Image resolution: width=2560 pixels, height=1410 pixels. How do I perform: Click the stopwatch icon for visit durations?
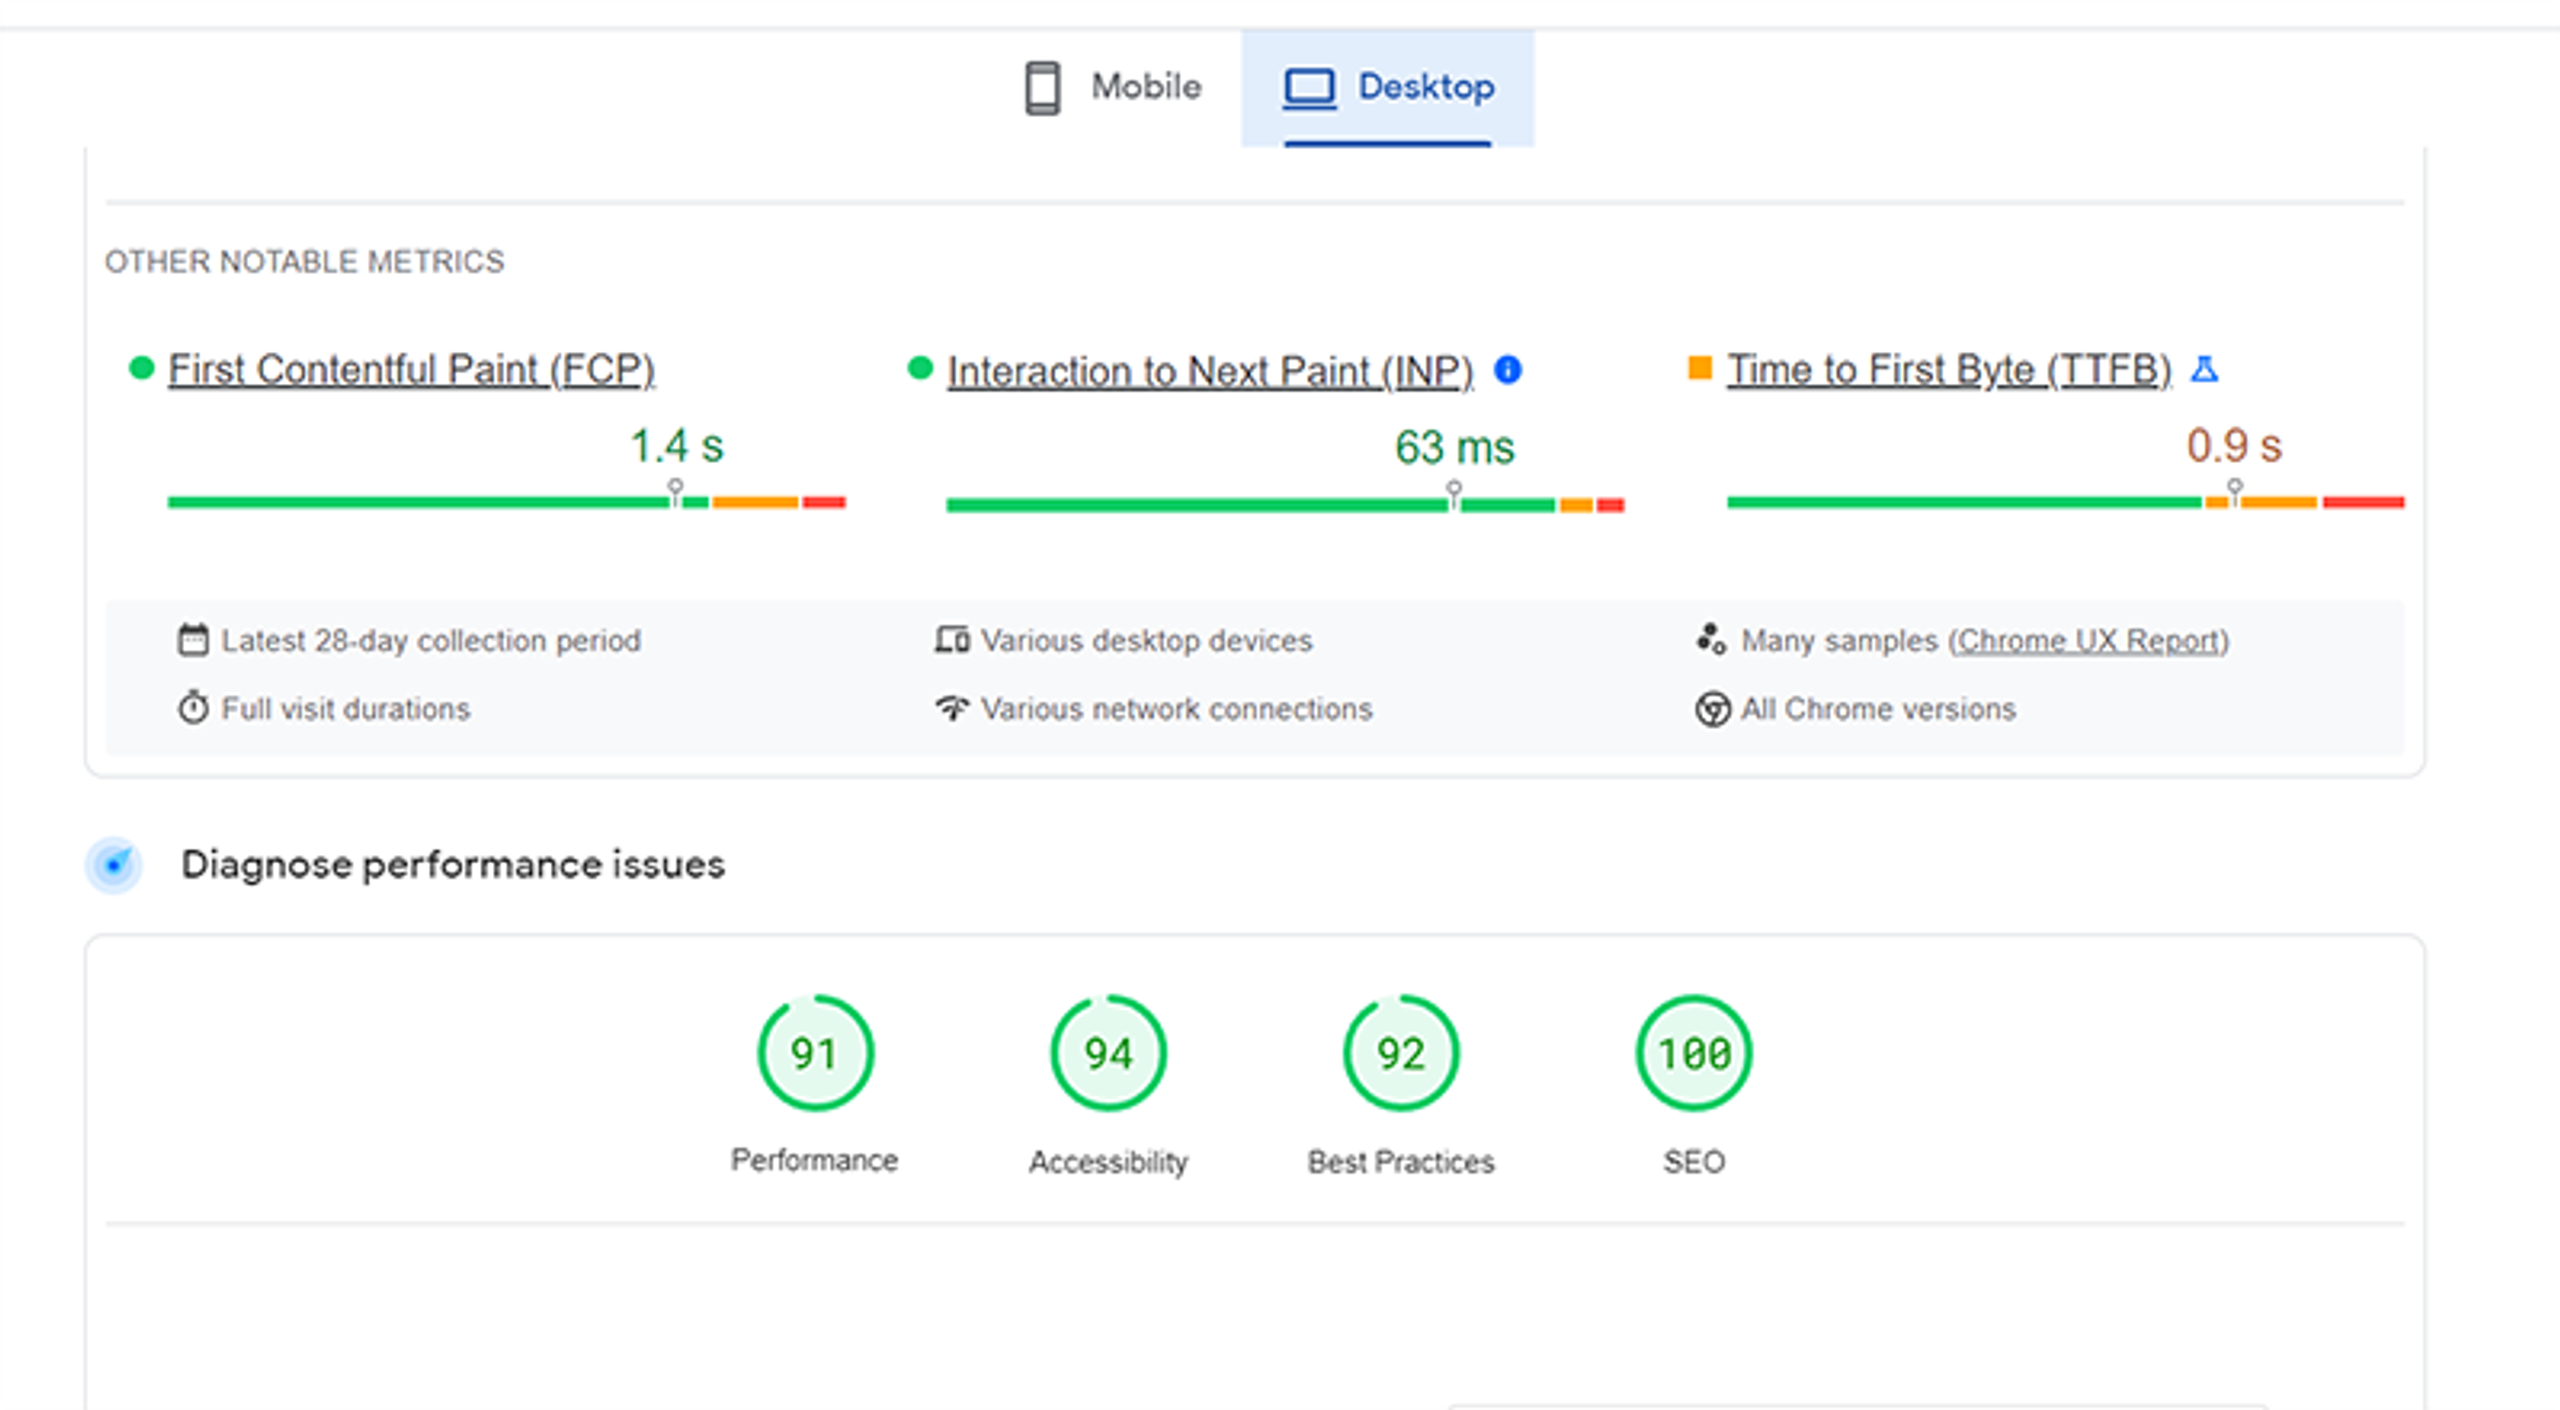click(x=193, y=708)
